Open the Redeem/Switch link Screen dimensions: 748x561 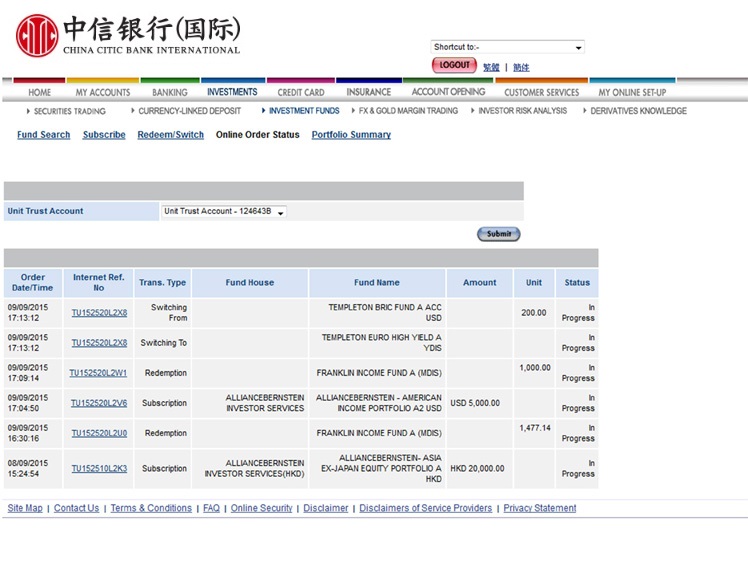(x=170, y=135)
